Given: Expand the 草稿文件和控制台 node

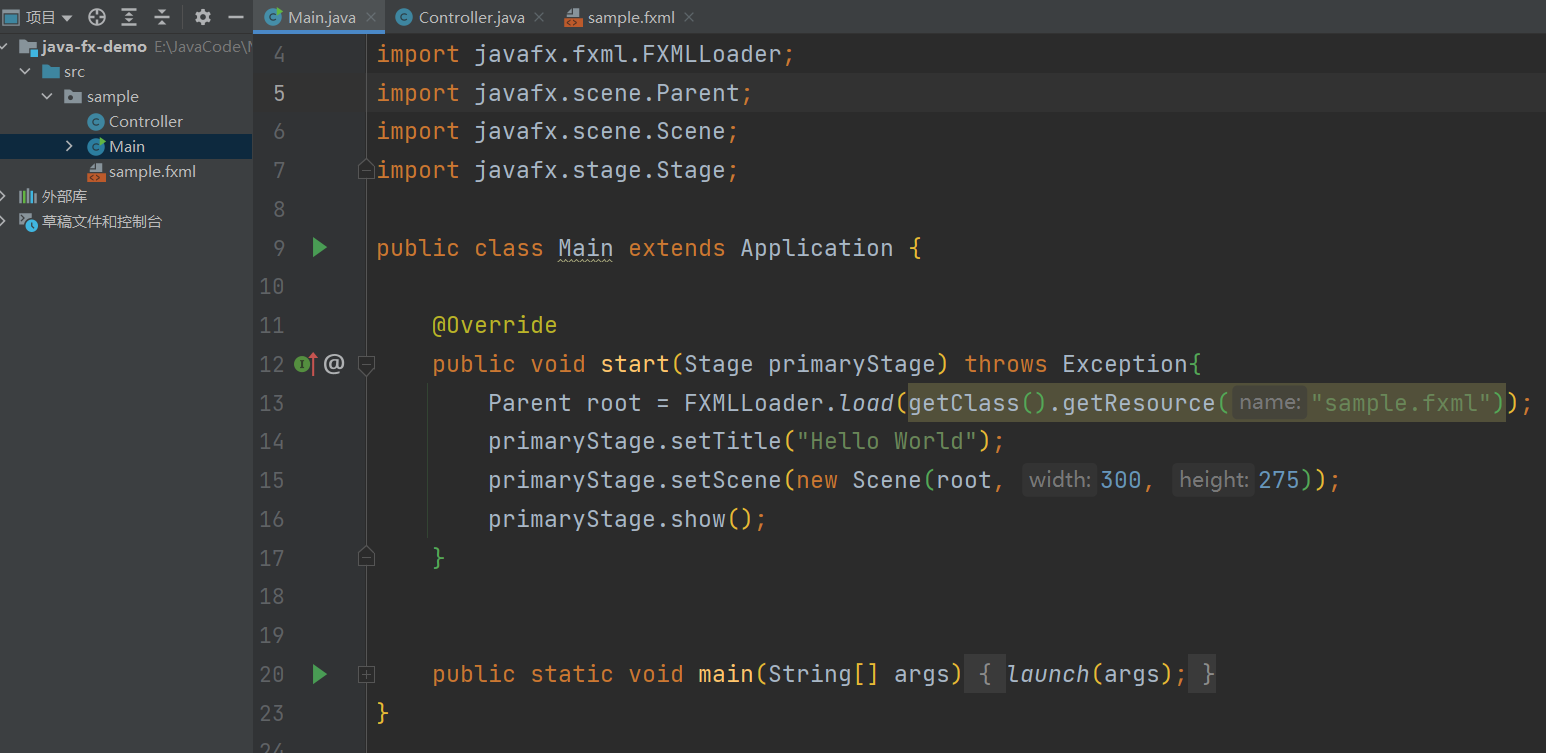Looking at the screenshot, I should [x=5, y=221].
